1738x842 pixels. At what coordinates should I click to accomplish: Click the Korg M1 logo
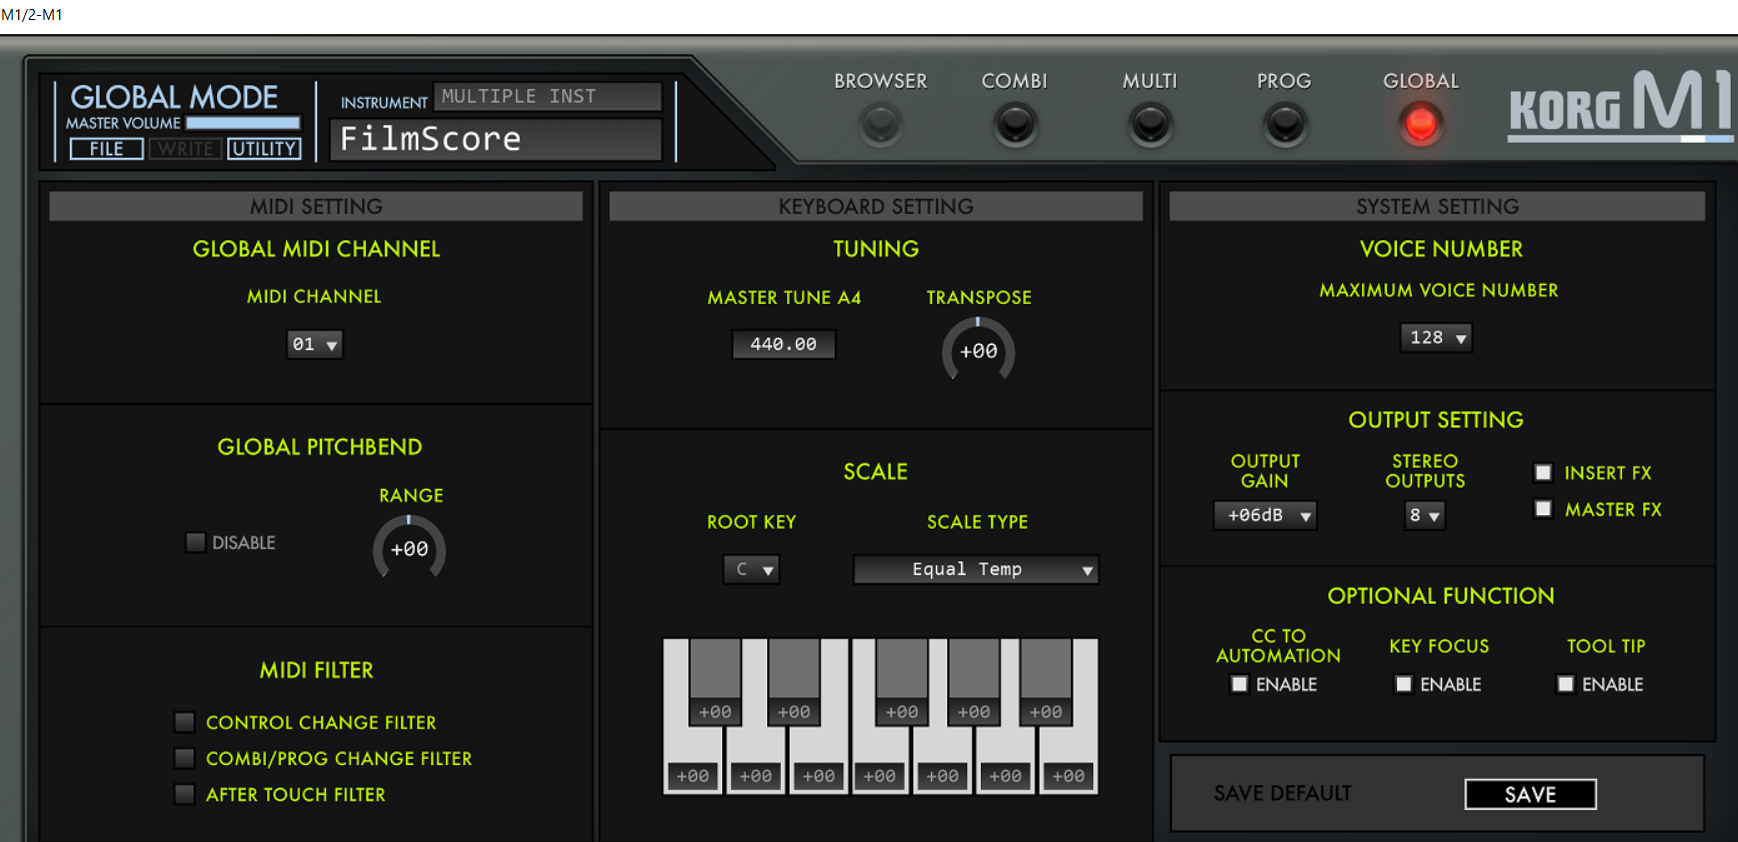pyautogui.click(x=1620, y=104)
